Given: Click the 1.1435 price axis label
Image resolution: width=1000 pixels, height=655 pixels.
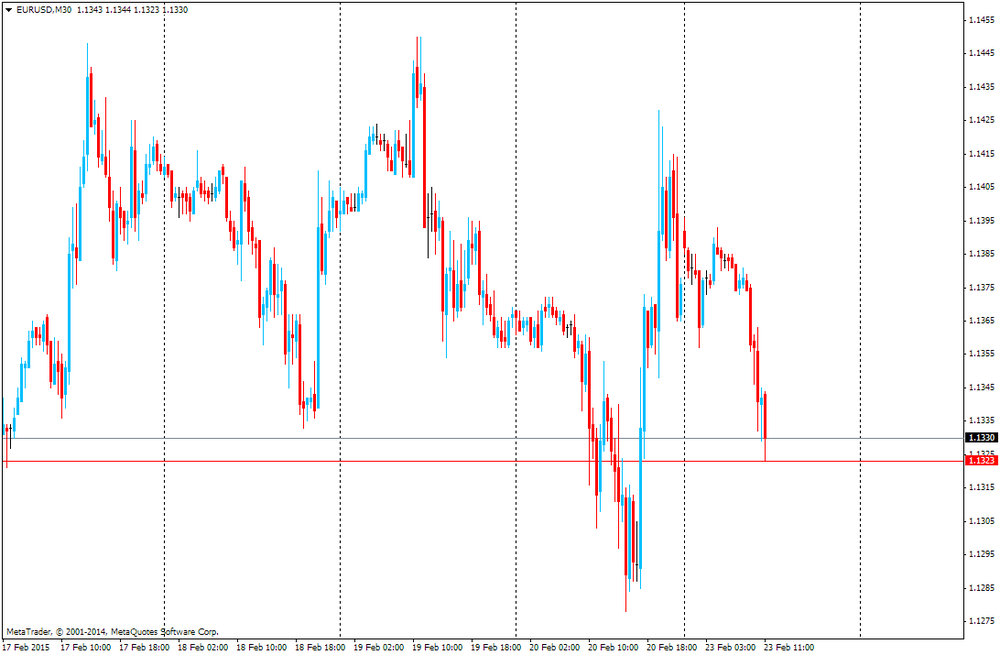Looking at the screenshot, I should pos(982,87).
